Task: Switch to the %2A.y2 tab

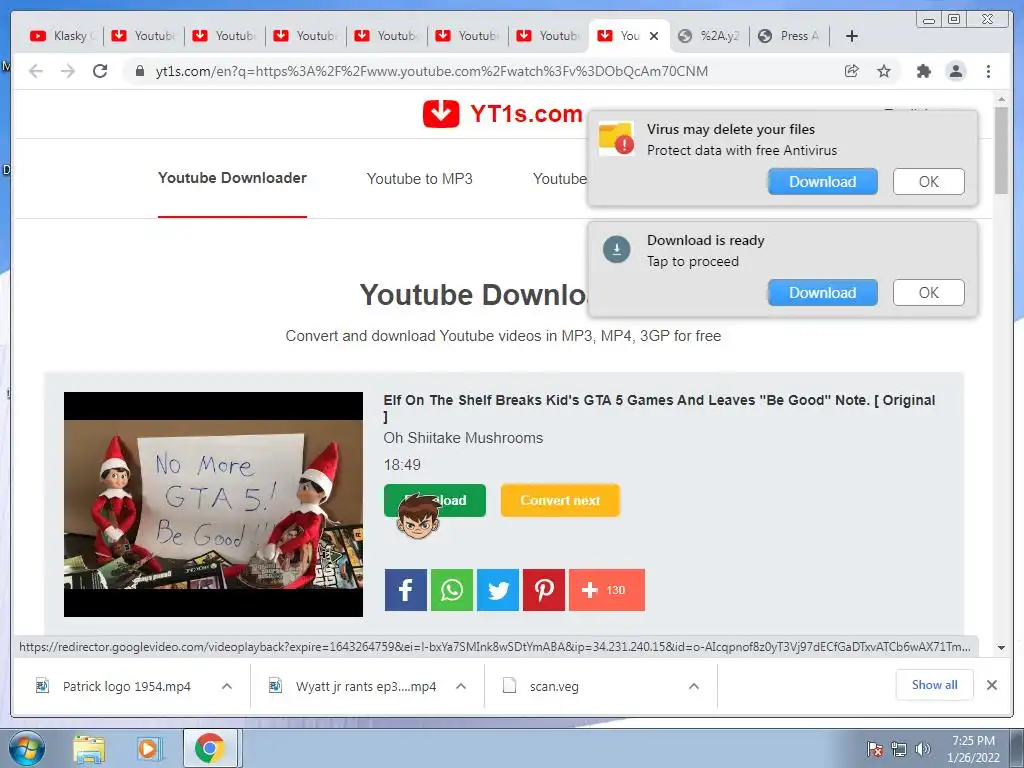Action: (711, 36)
